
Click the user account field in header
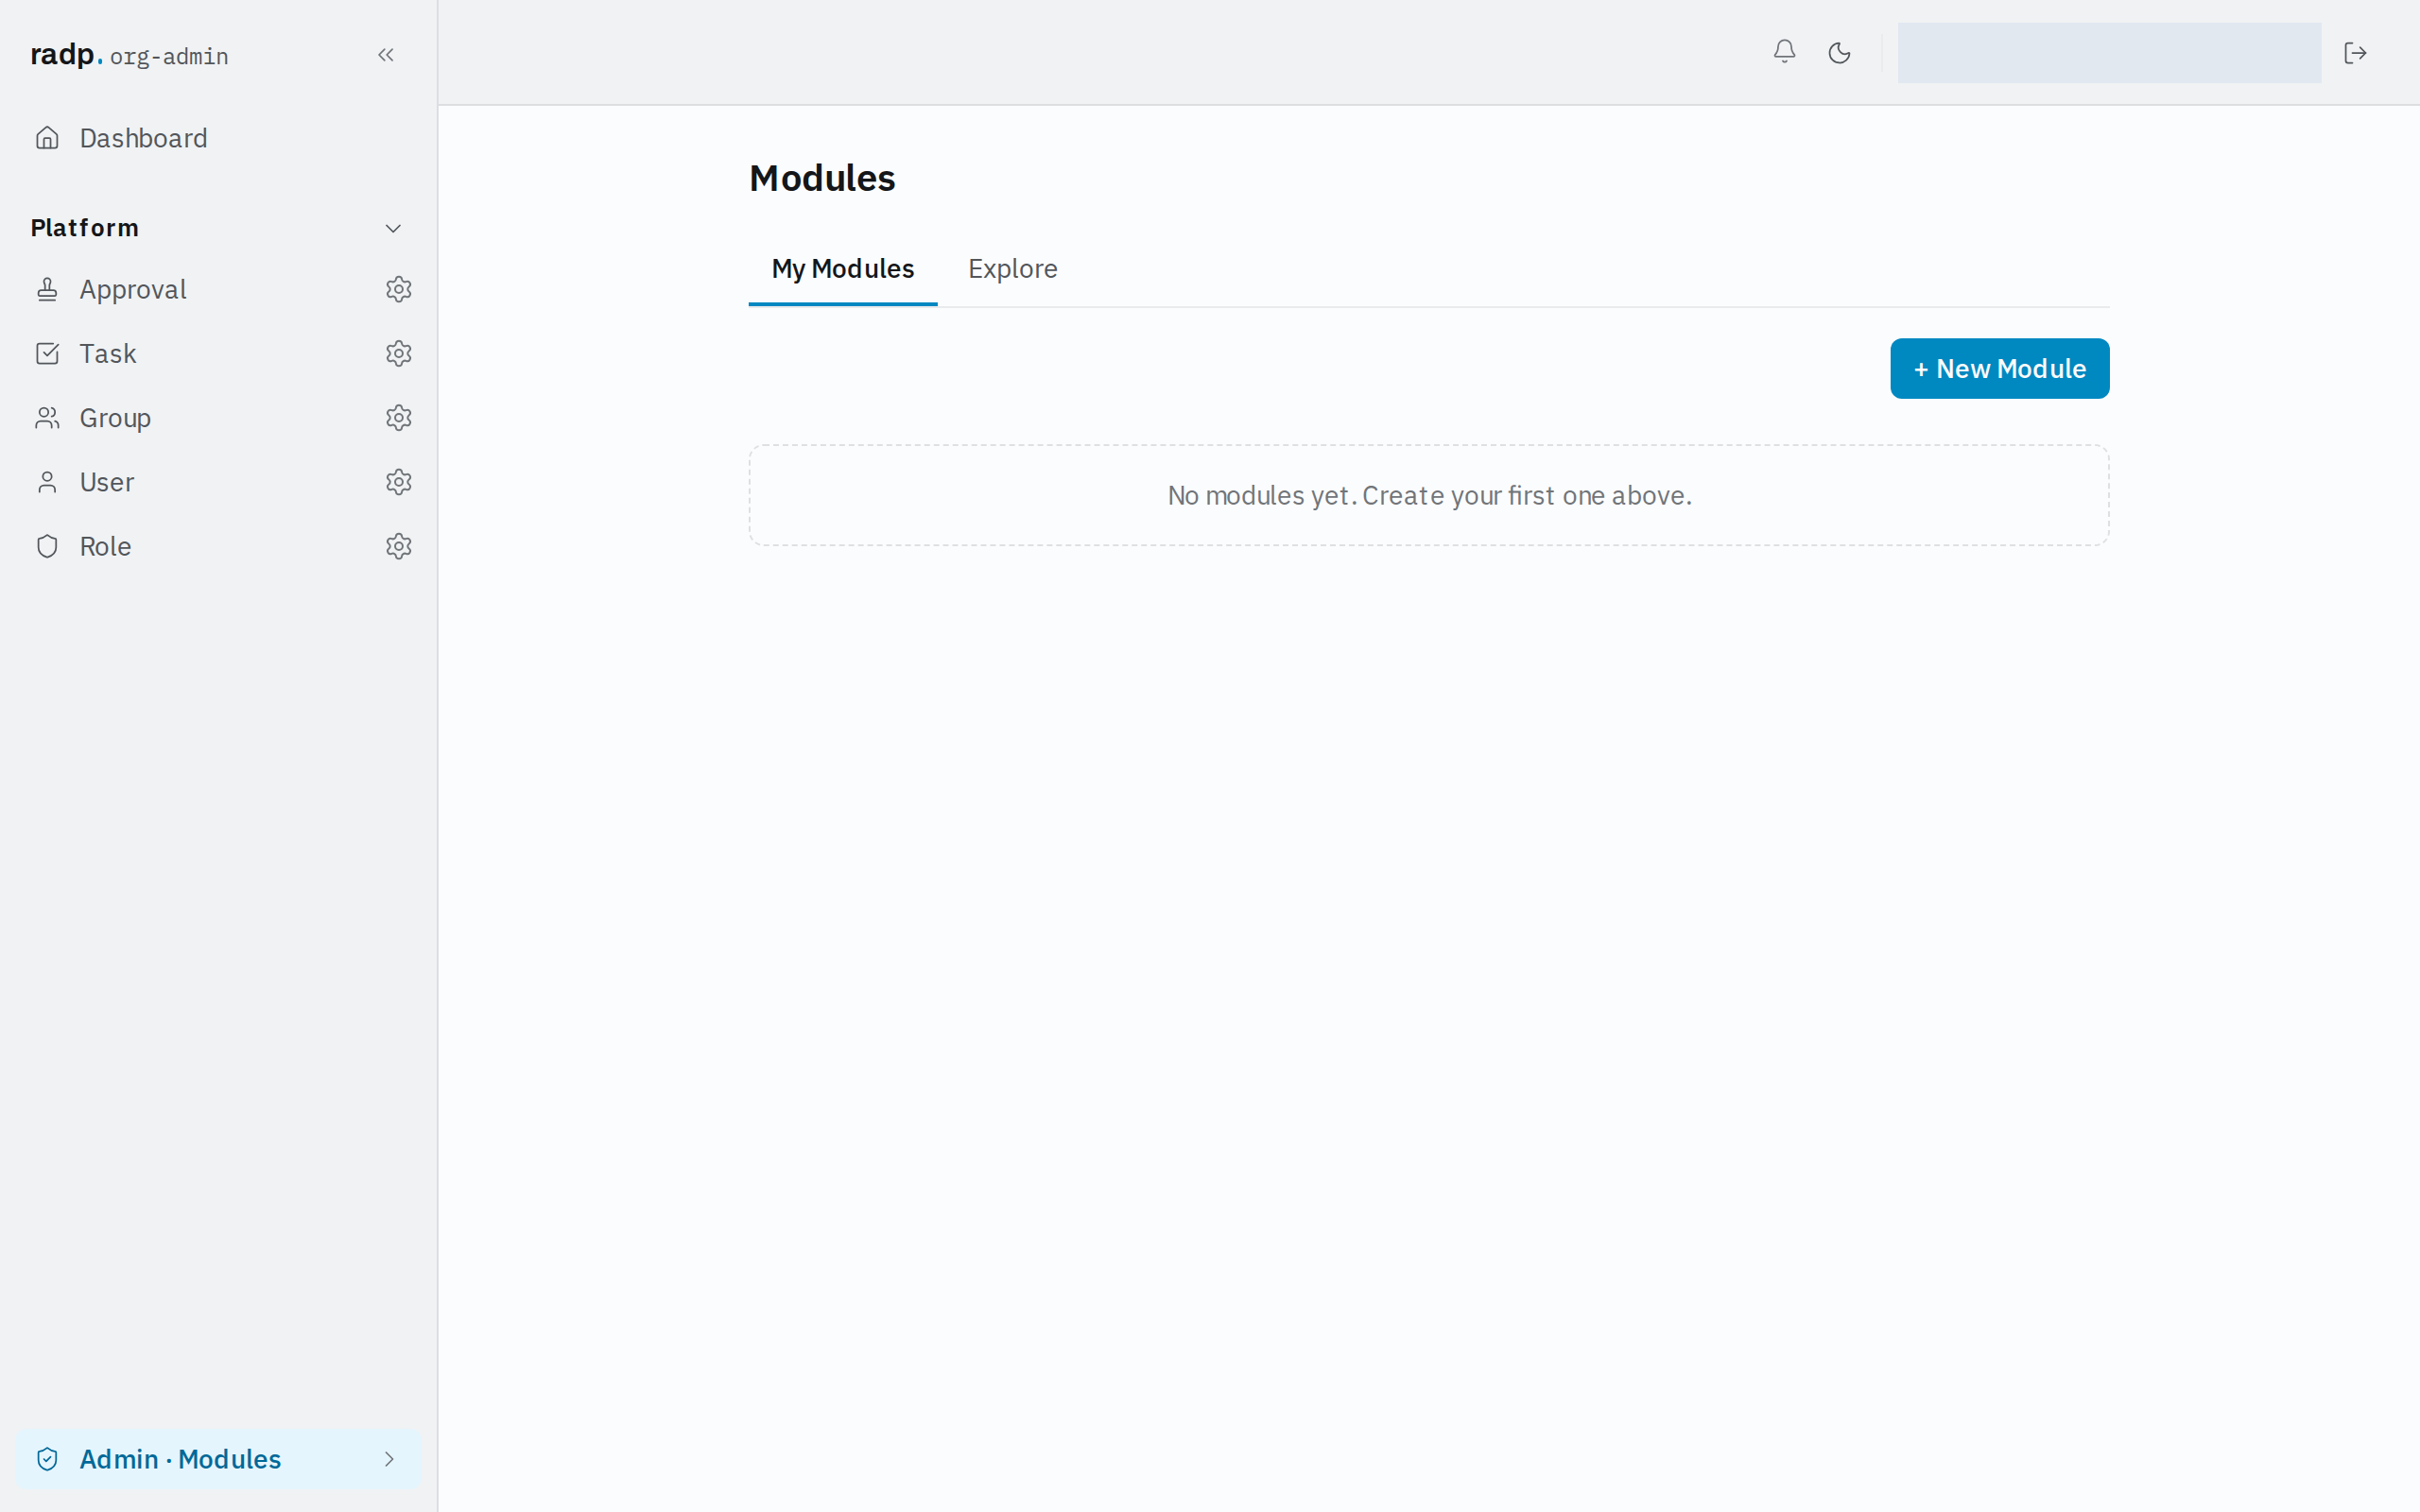(2109, 53)
